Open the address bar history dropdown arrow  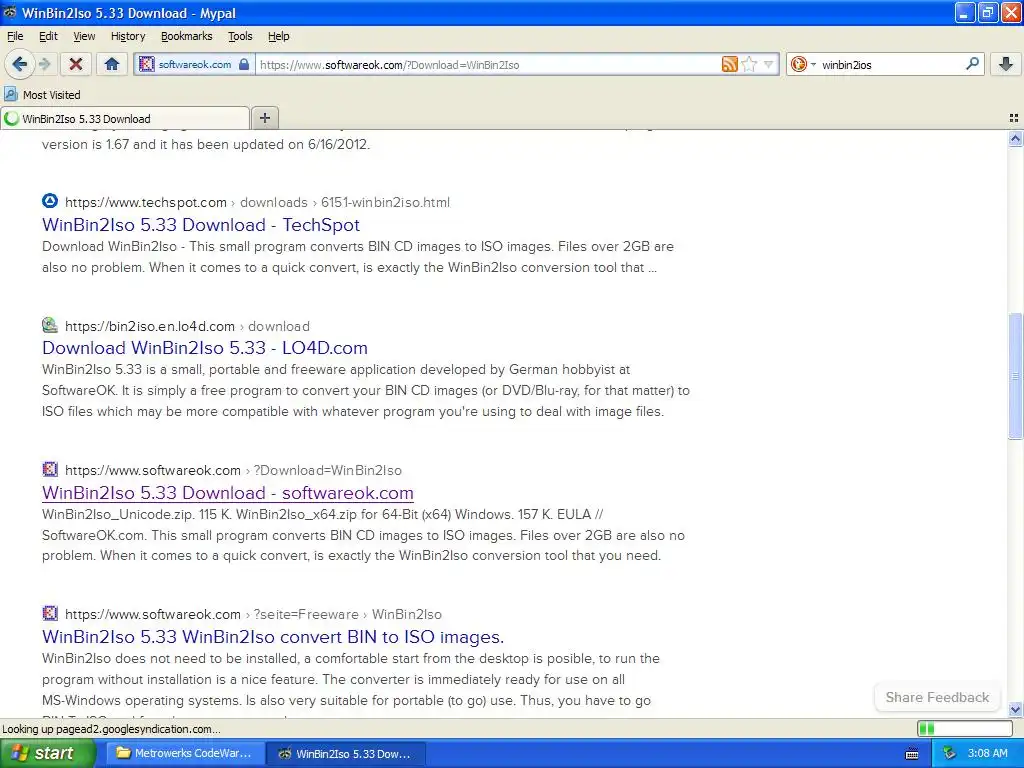point(769,64)
